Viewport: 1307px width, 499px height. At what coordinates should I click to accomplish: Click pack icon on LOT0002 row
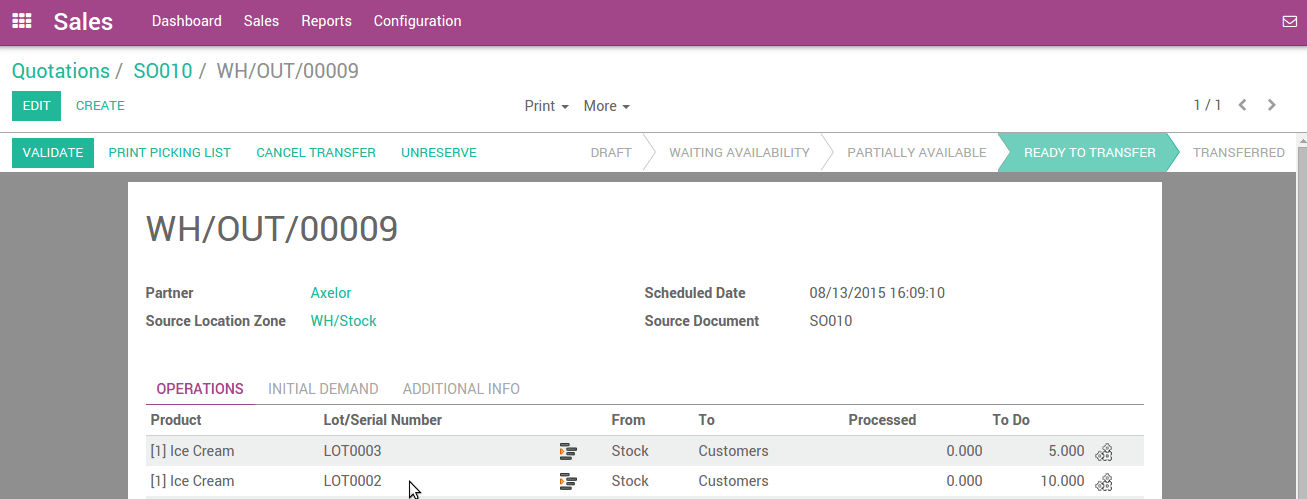(x=1104, y=481)
